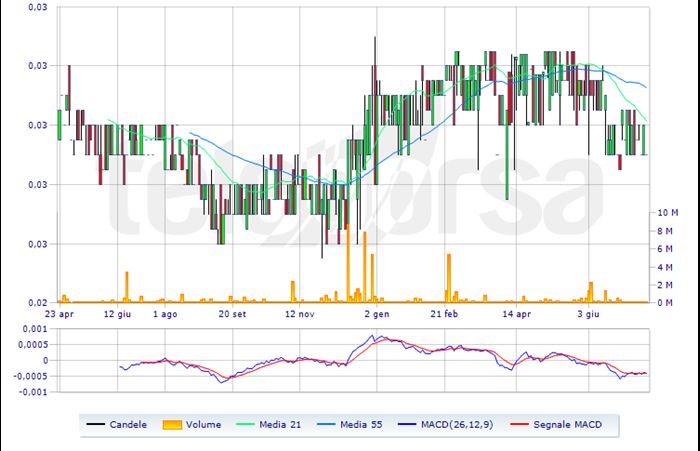
Task: Click the 0,001 MACD axis label
Action: pyautogui.click(x=34, y=329)
